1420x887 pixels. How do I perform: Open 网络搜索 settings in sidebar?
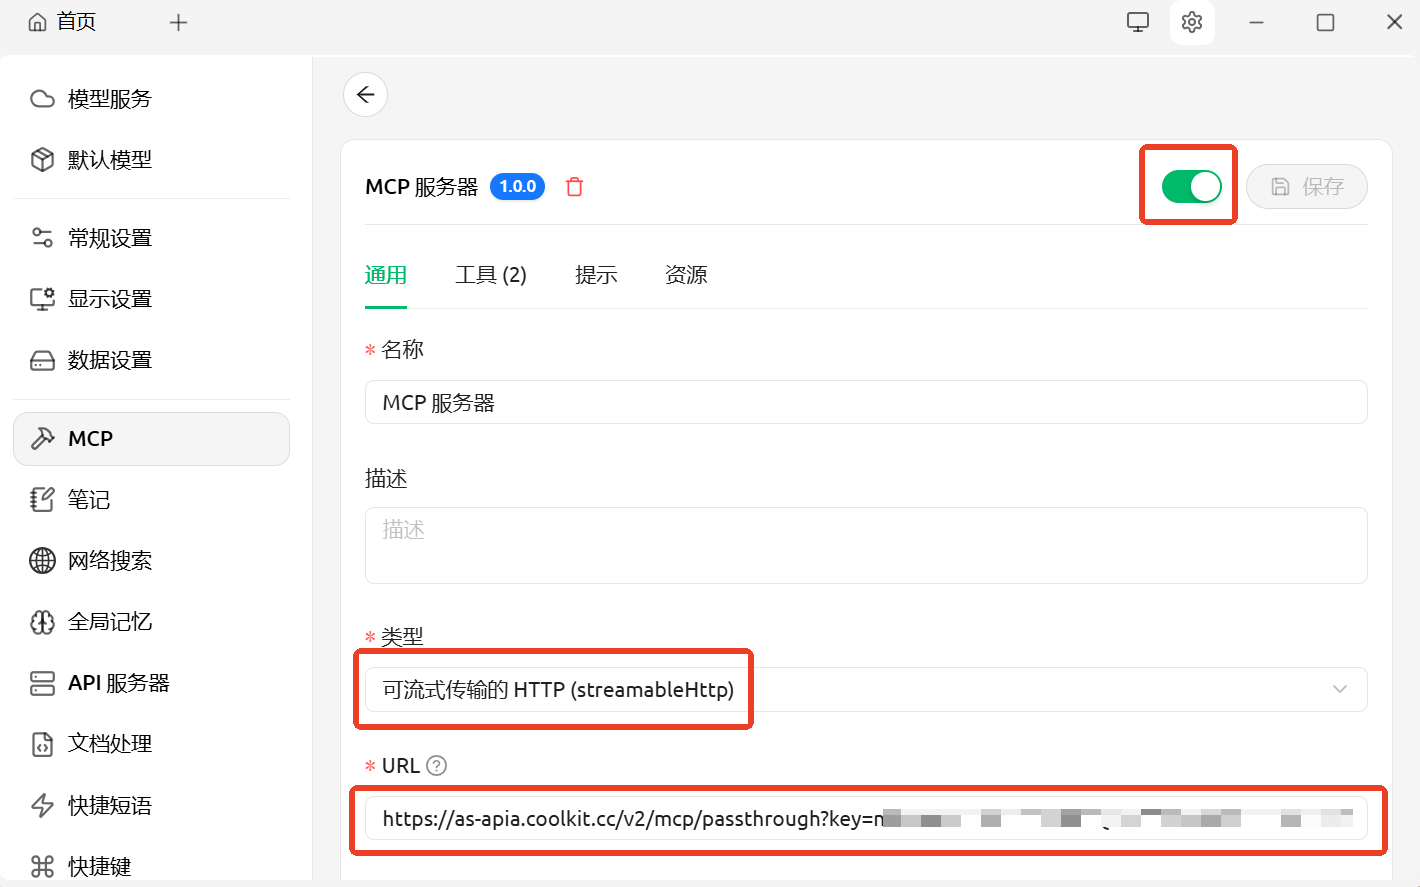[x=109, y=561]
